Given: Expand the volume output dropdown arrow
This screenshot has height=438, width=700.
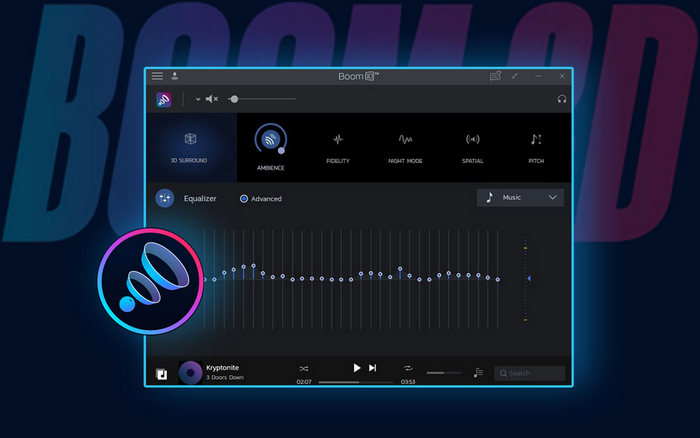Looking at the screenshot, I should coord(198,99).
